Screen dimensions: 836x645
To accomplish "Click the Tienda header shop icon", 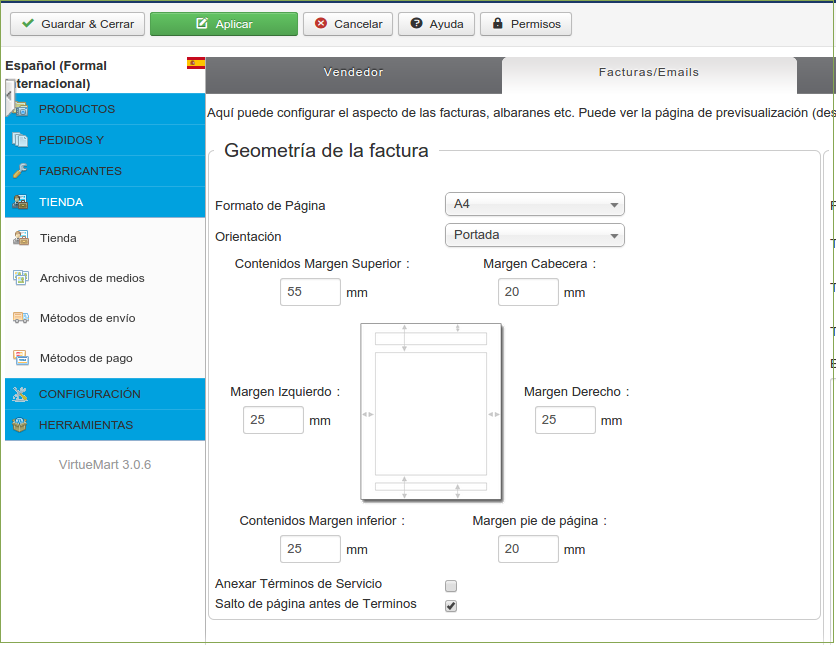I will coord(20,202).
